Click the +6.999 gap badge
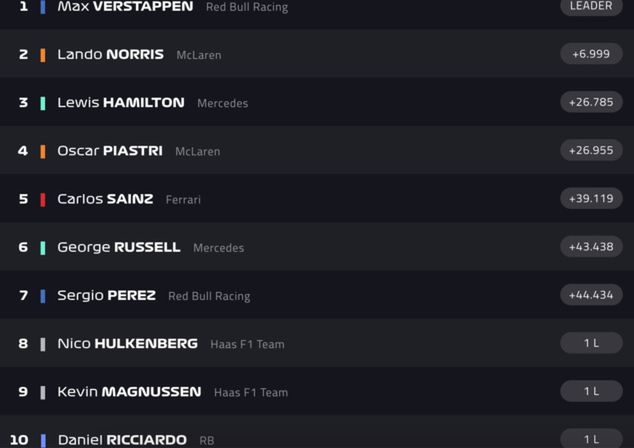 click(591, 54)
